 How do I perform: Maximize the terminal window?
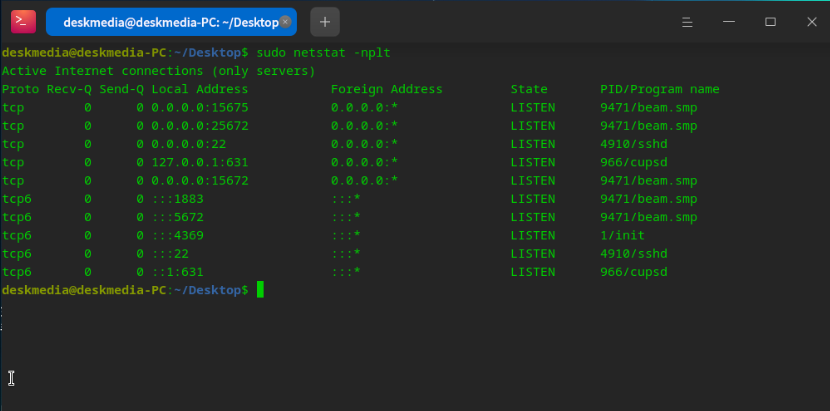(770, 22)
